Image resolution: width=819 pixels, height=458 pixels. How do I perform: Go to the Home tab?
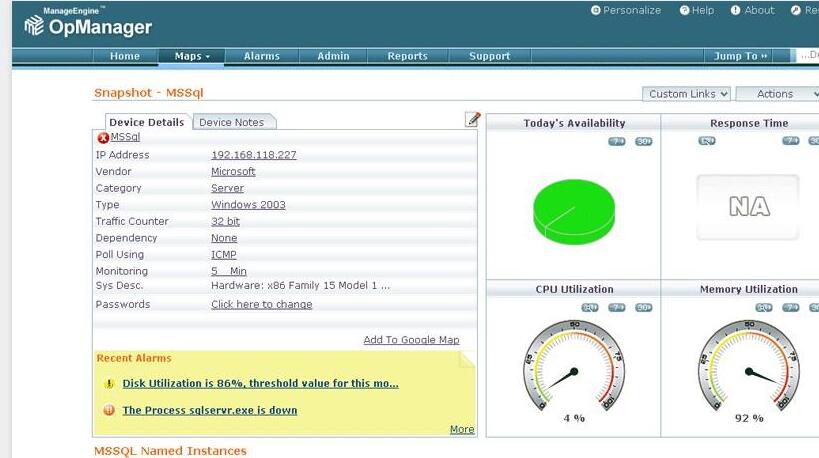pos(125,56)
